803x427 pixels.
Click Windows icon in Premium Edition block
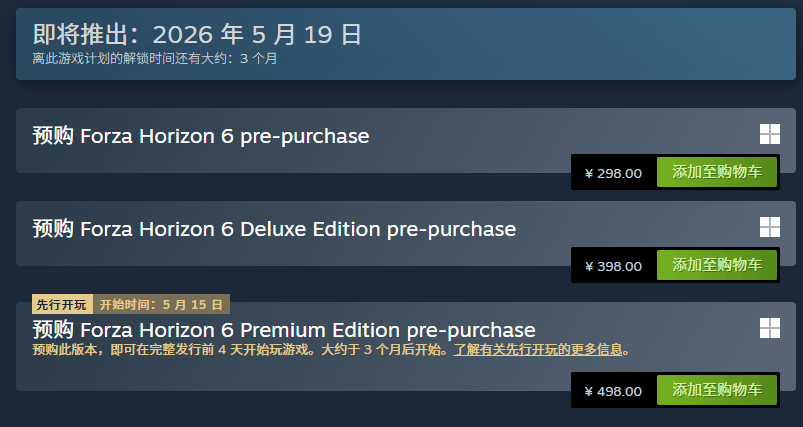tap(769, 328)
